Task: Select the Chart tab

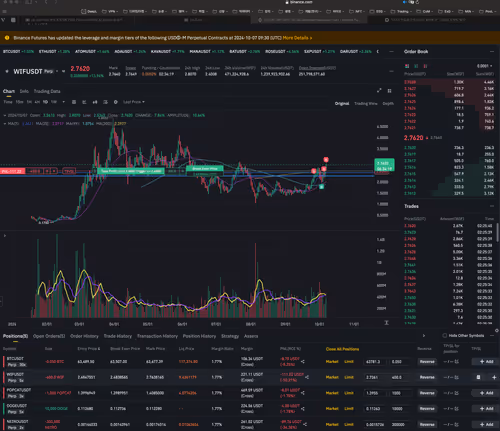Action: click(9, 91)
